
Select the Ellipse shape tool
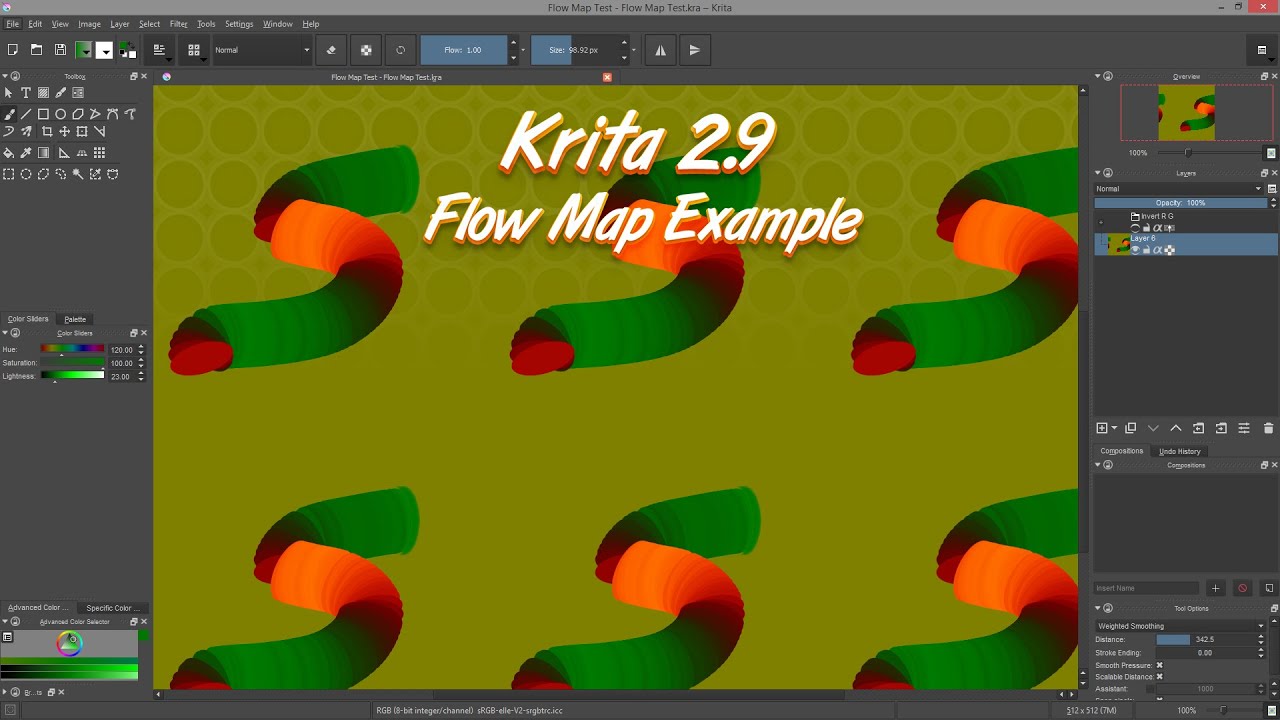[61, 114]
